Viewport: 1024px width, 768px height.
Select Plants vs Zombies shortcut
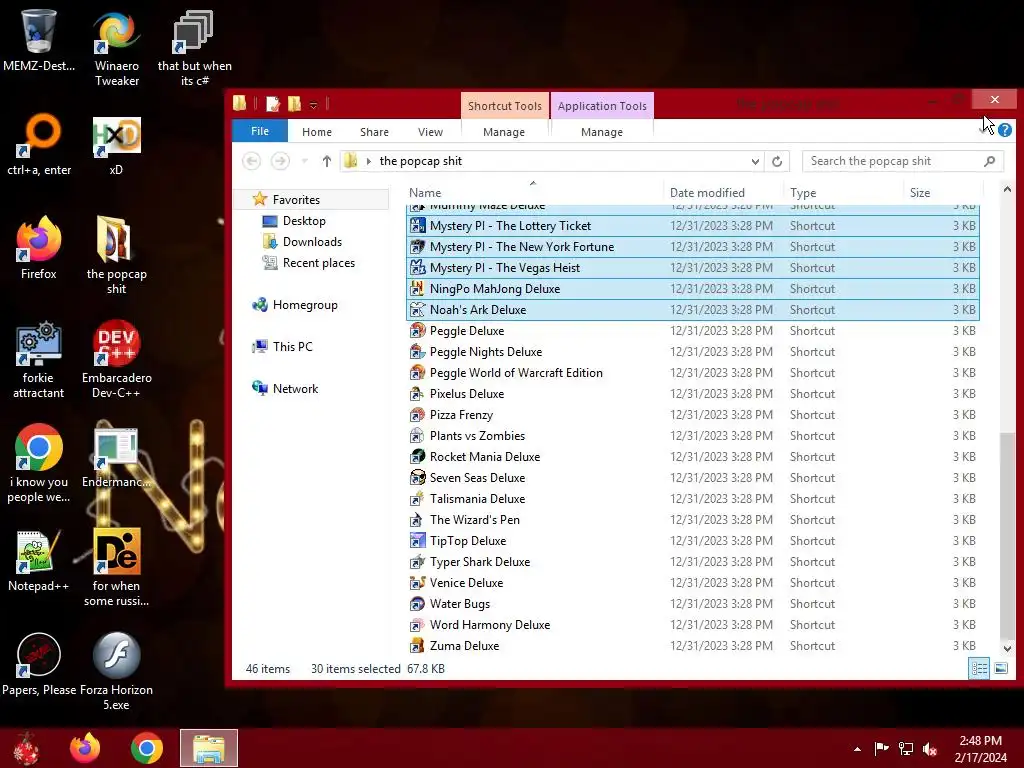point(692,436)
